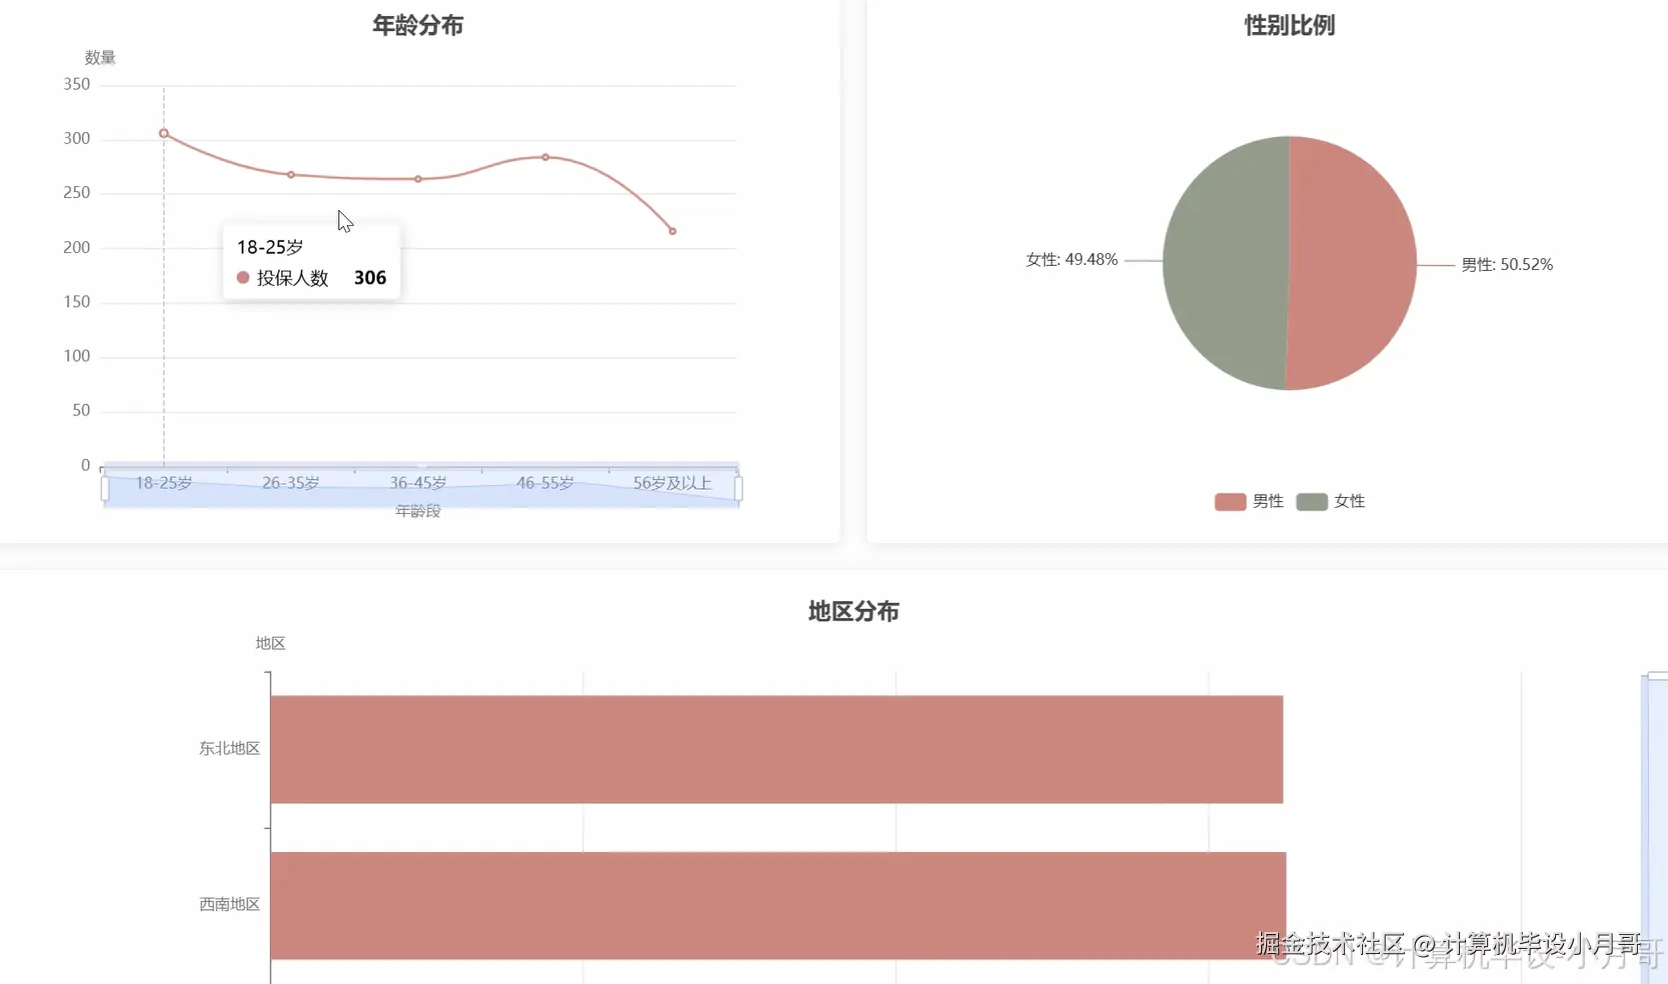Click the 56岁及以上 axis label
This screenshot has width=1668, height=984.
pyautogui.click(x=673, y=482)
